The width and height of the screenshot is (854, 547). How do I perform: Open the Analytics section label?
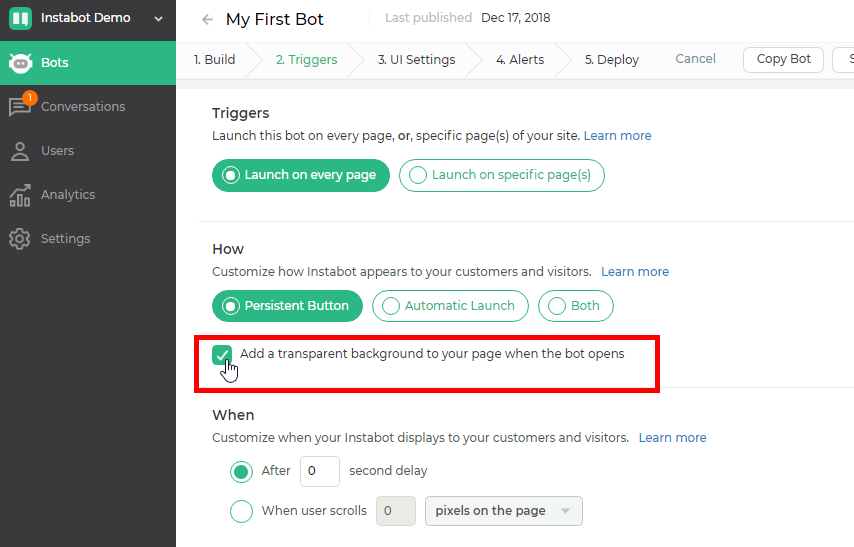(x=68, y=195)
